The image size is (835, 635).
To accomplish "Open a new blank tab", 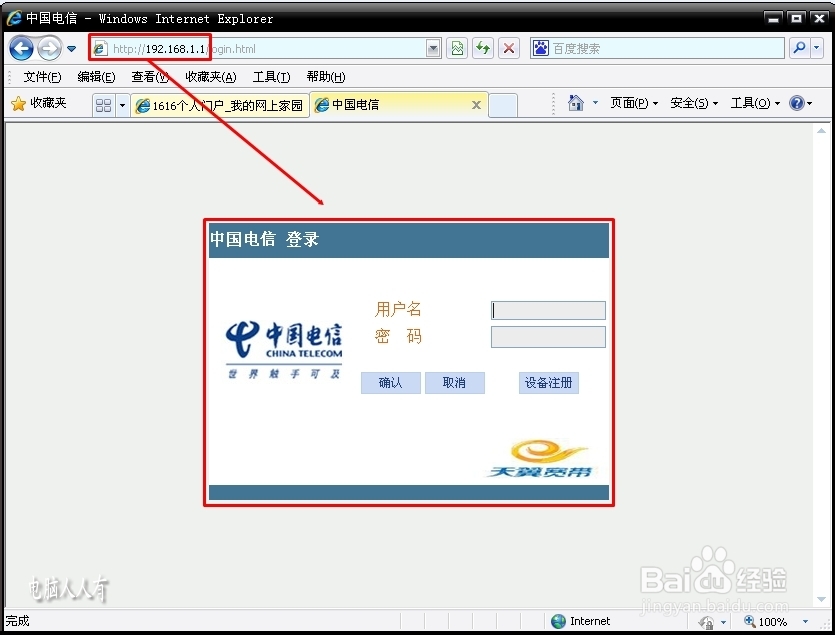I will tap(503, 105).
